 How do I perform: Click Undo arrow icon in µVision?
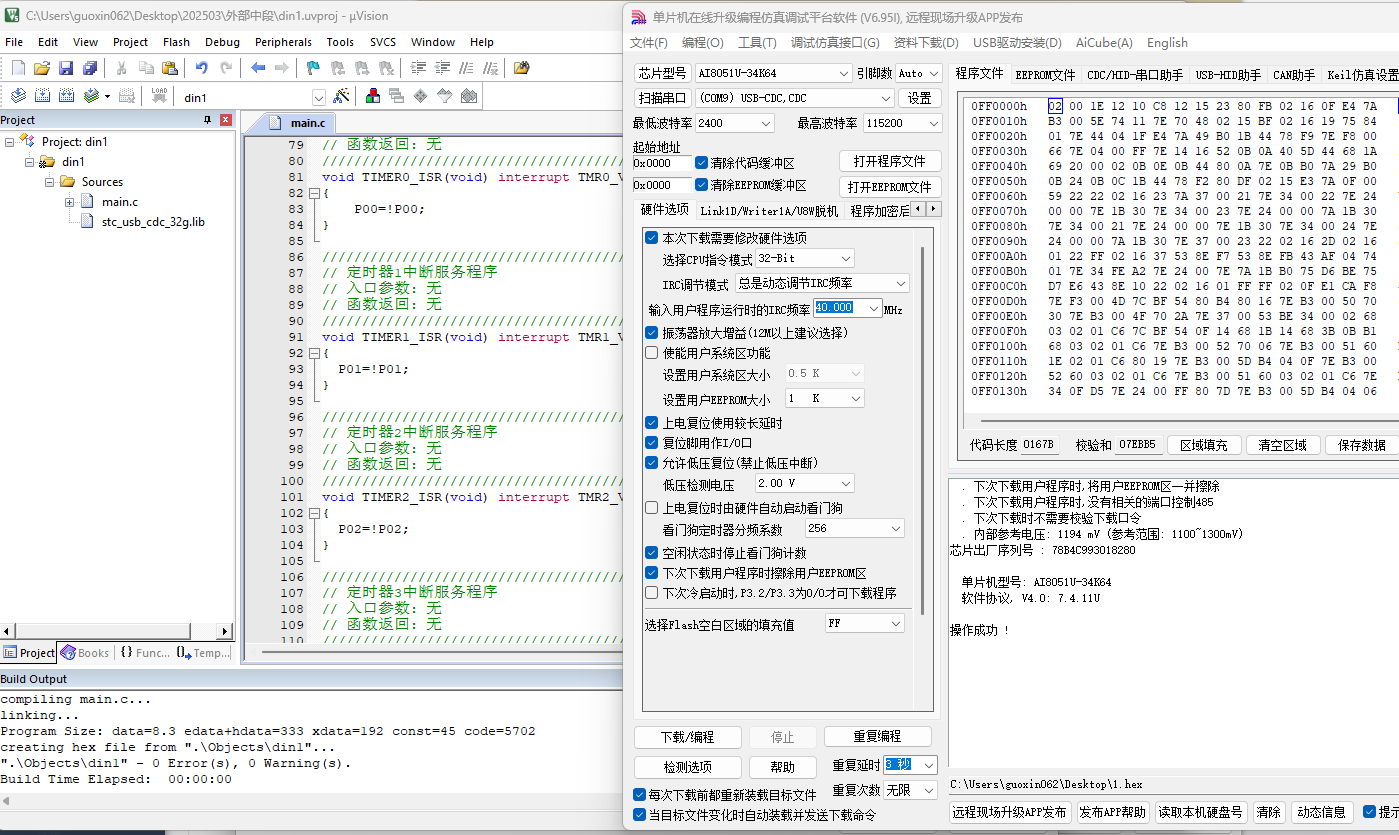[x=201, y=68]
